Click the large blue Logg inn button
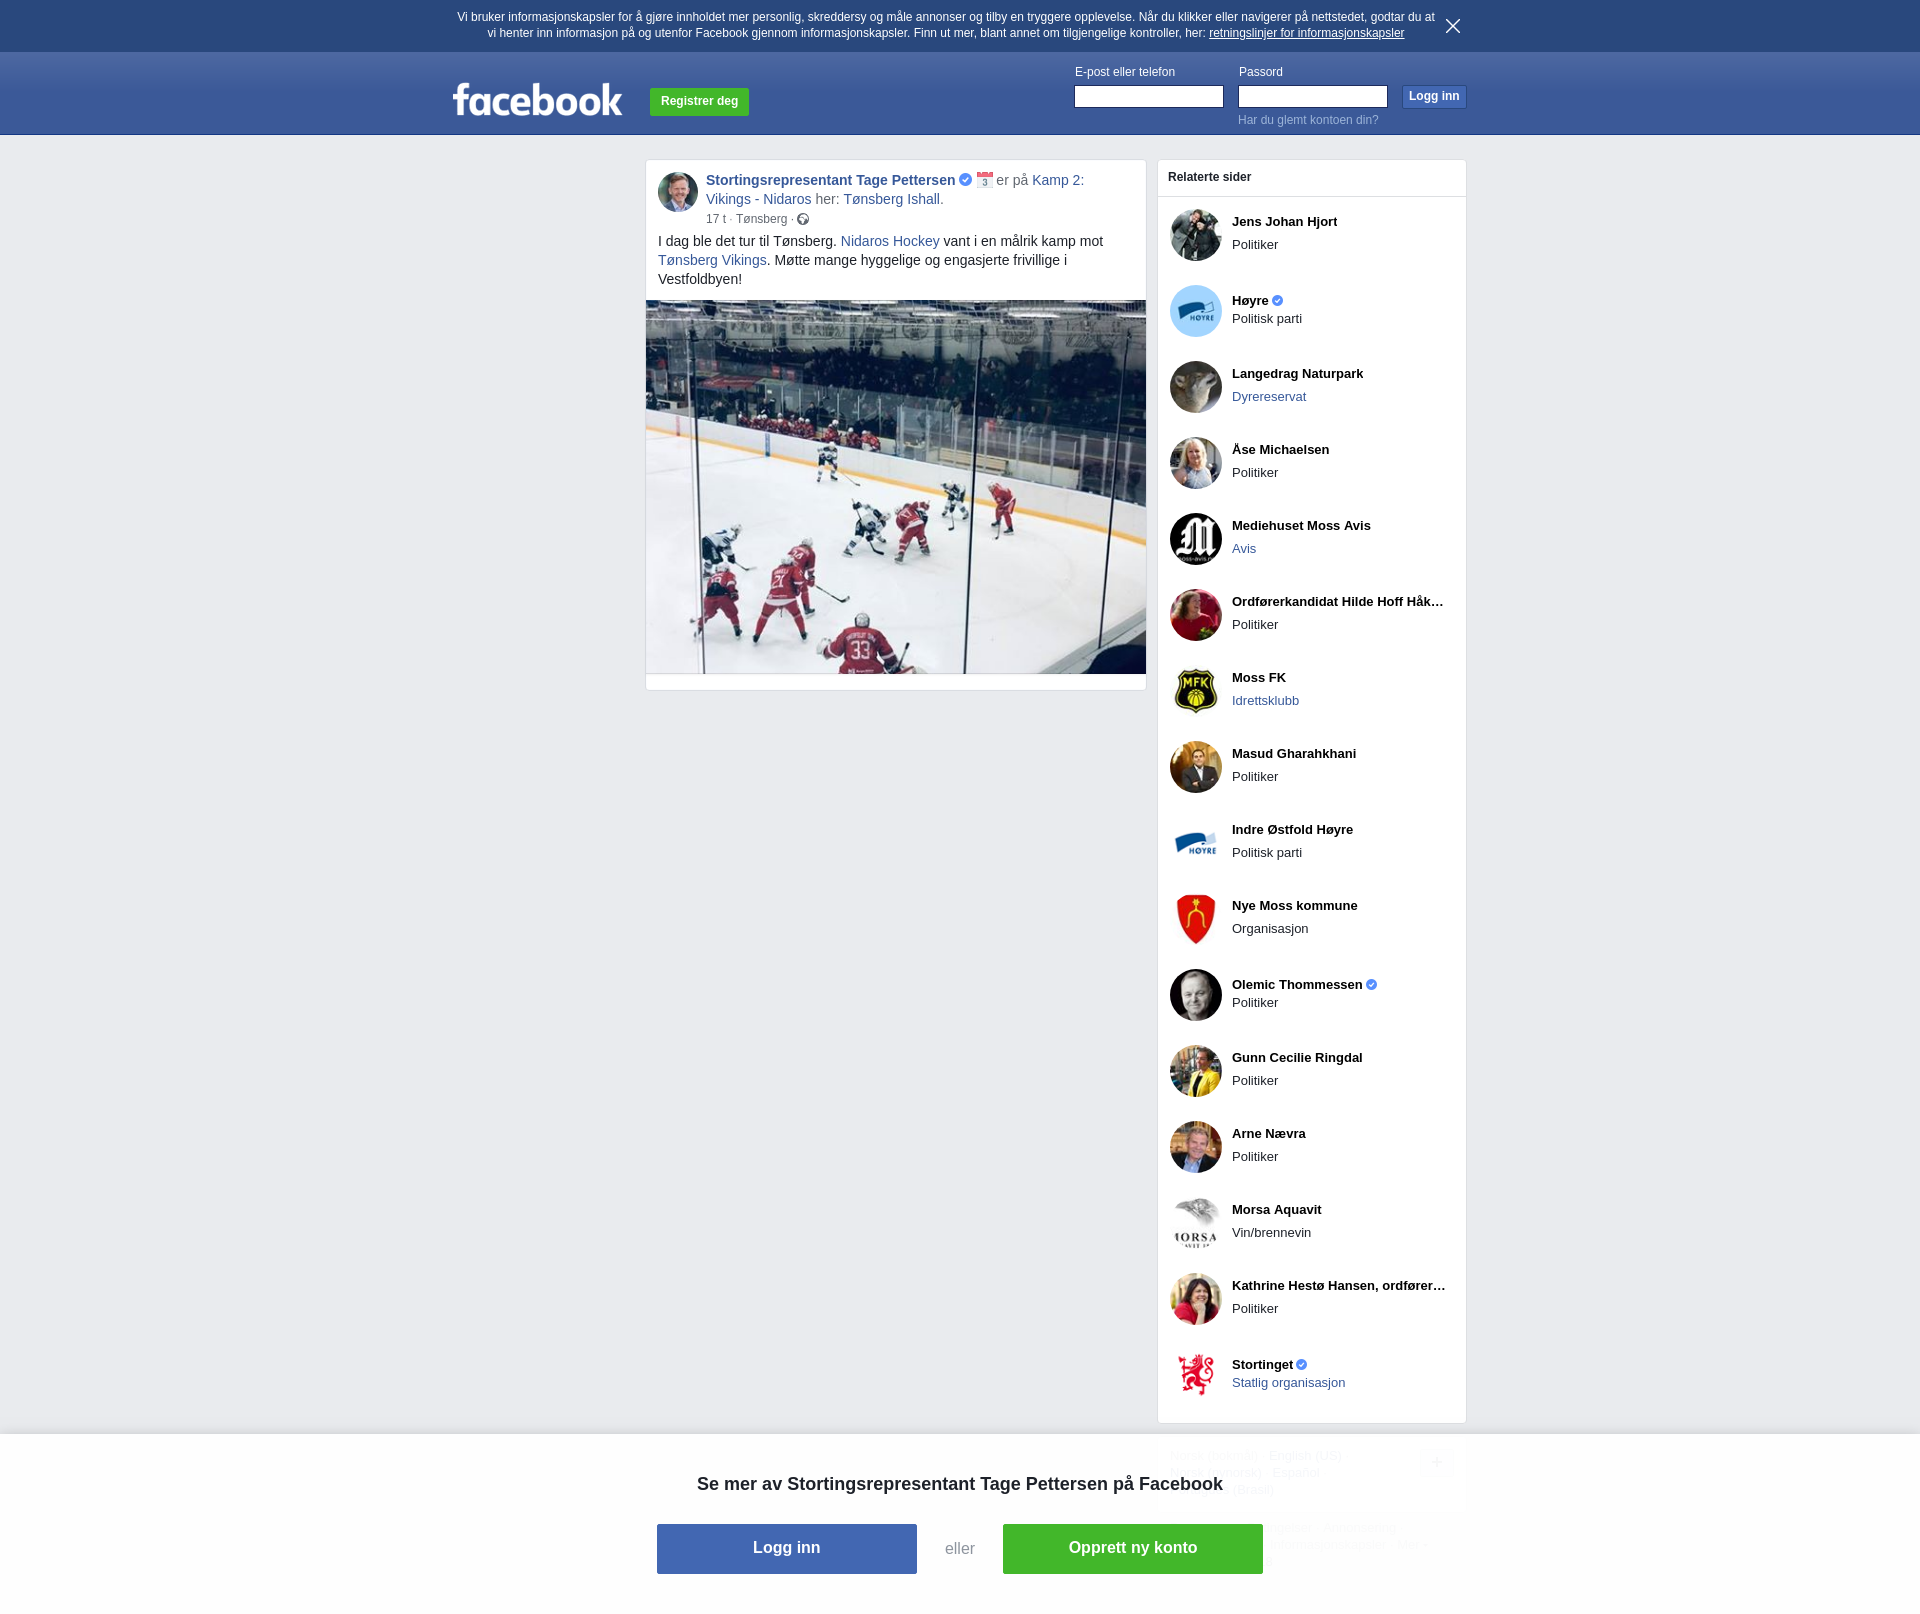This screenshot has width=1920, height=1614. click(787, 1548)
